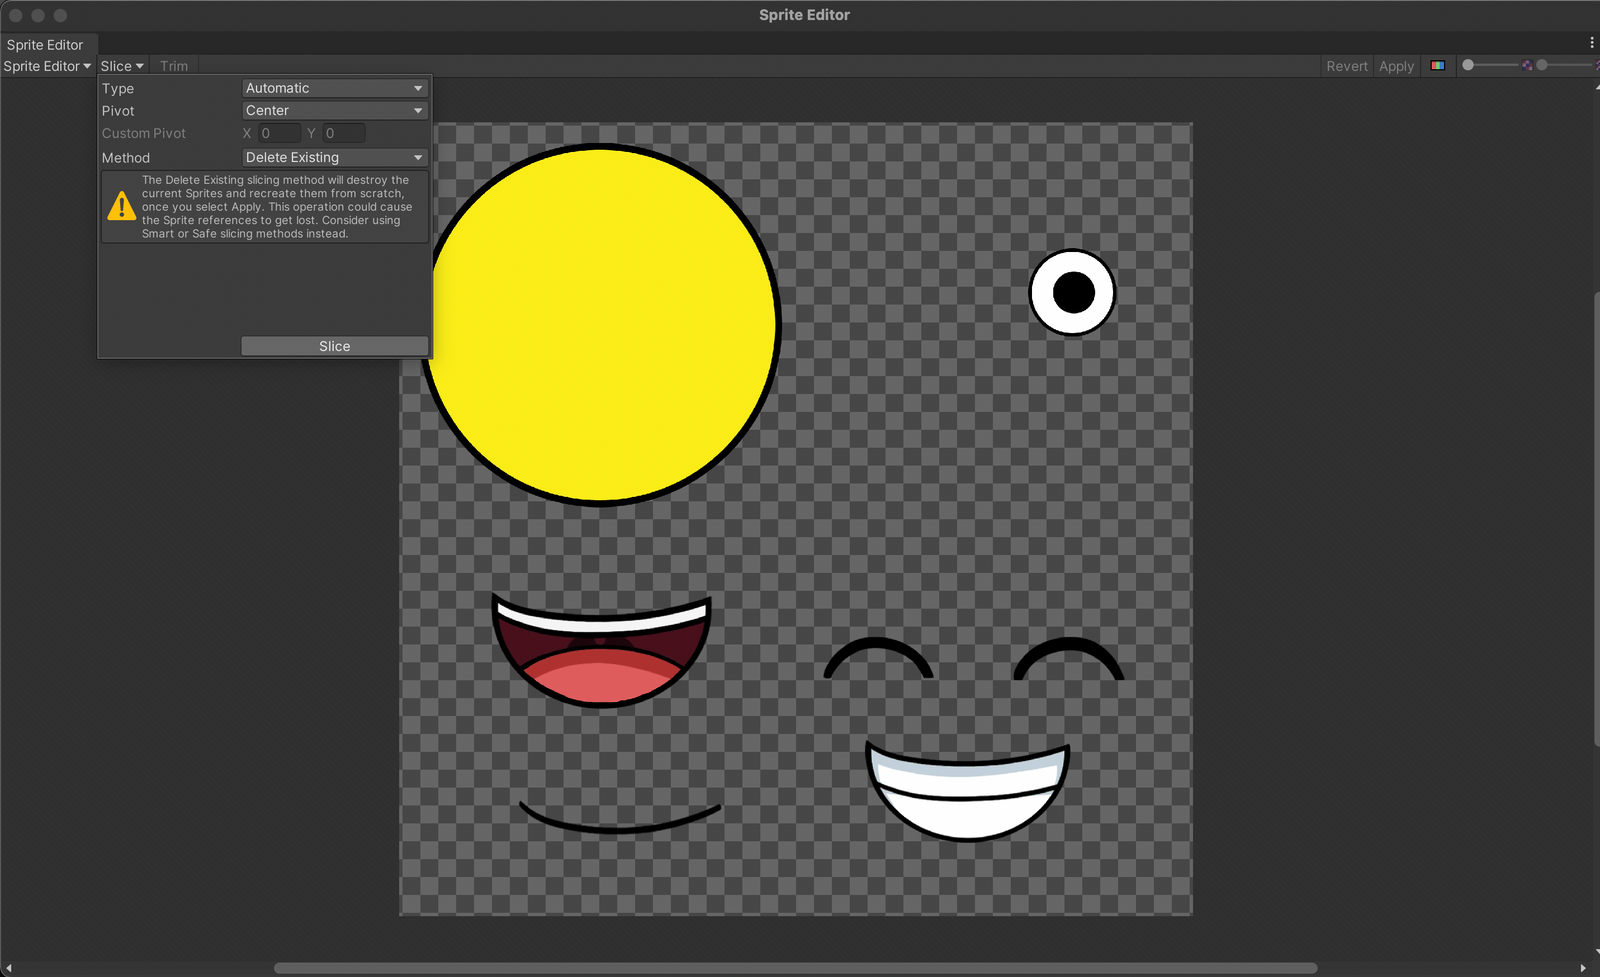Click the disabled Trim button
Viewport: 1600px width, 977px height.
tap(174, 65)
